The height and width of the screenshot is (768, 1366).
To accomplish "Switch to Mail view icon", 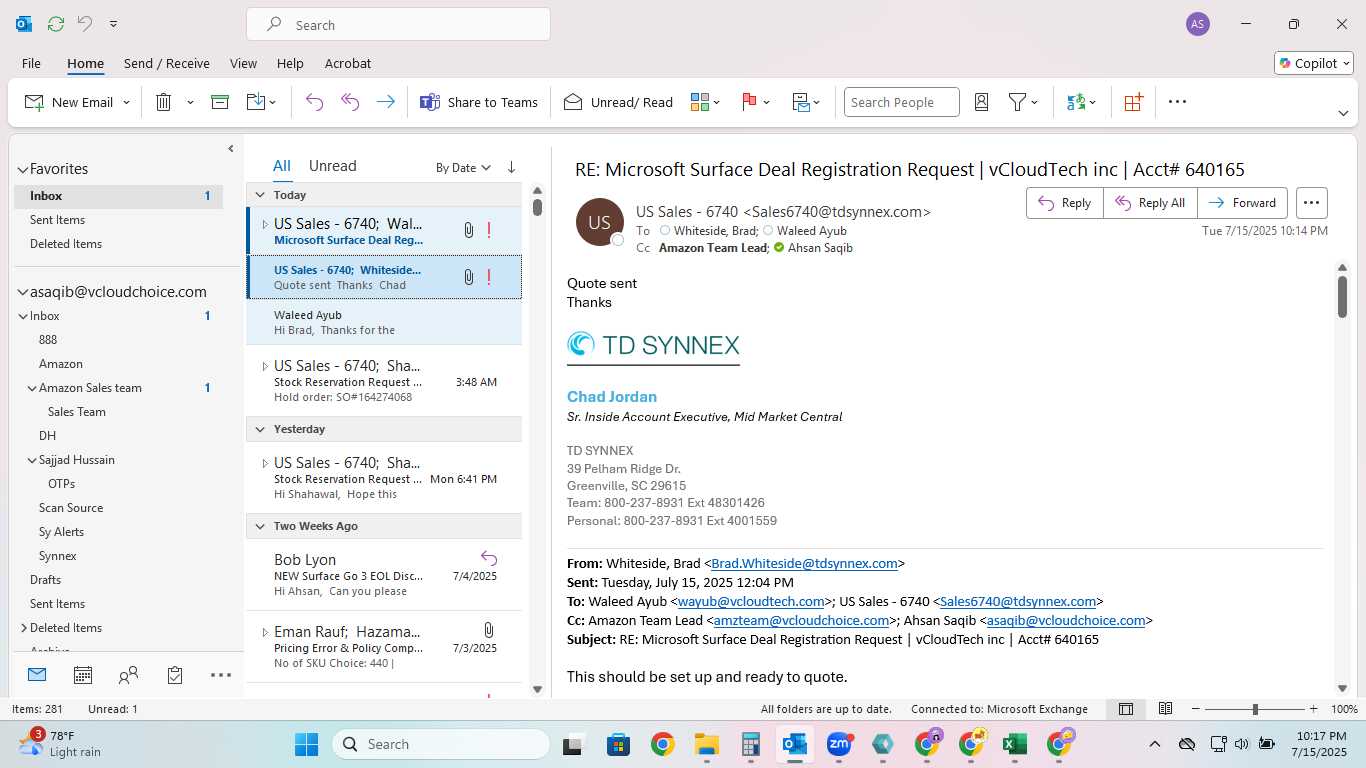I will [37, 675].
